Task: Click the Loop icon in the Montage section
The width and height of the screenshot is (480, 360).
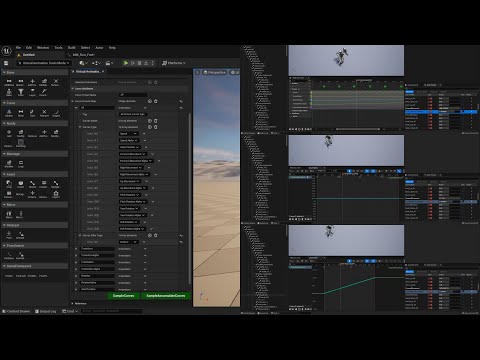Action: click(x=21, y=164)
